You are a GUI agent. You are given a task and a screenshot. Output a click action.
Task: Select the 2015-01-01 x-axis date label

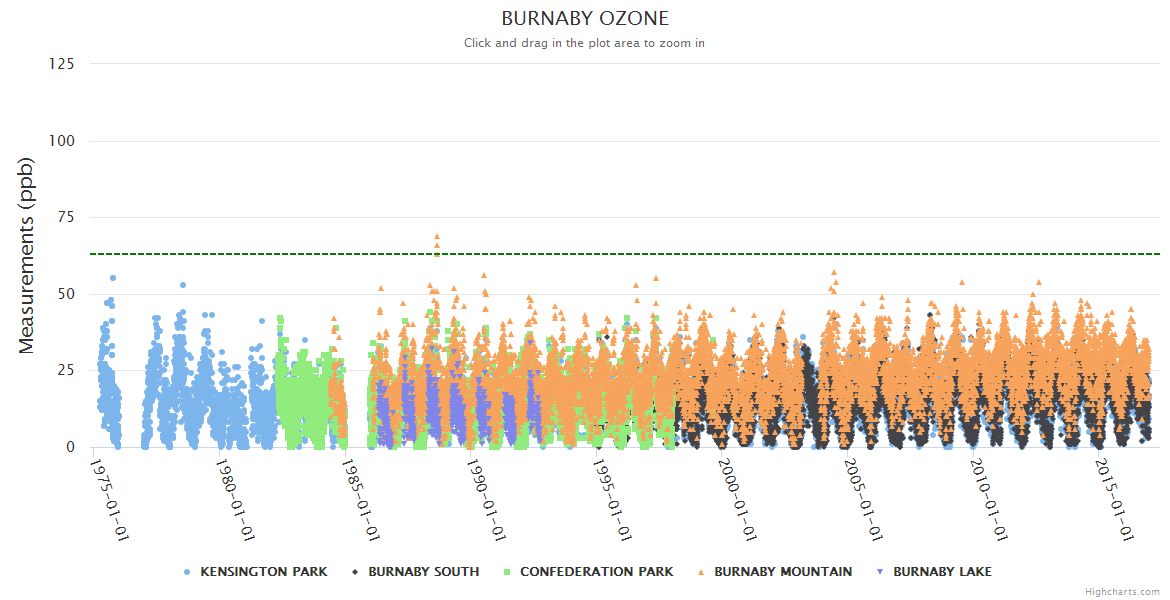[1116, 498]
